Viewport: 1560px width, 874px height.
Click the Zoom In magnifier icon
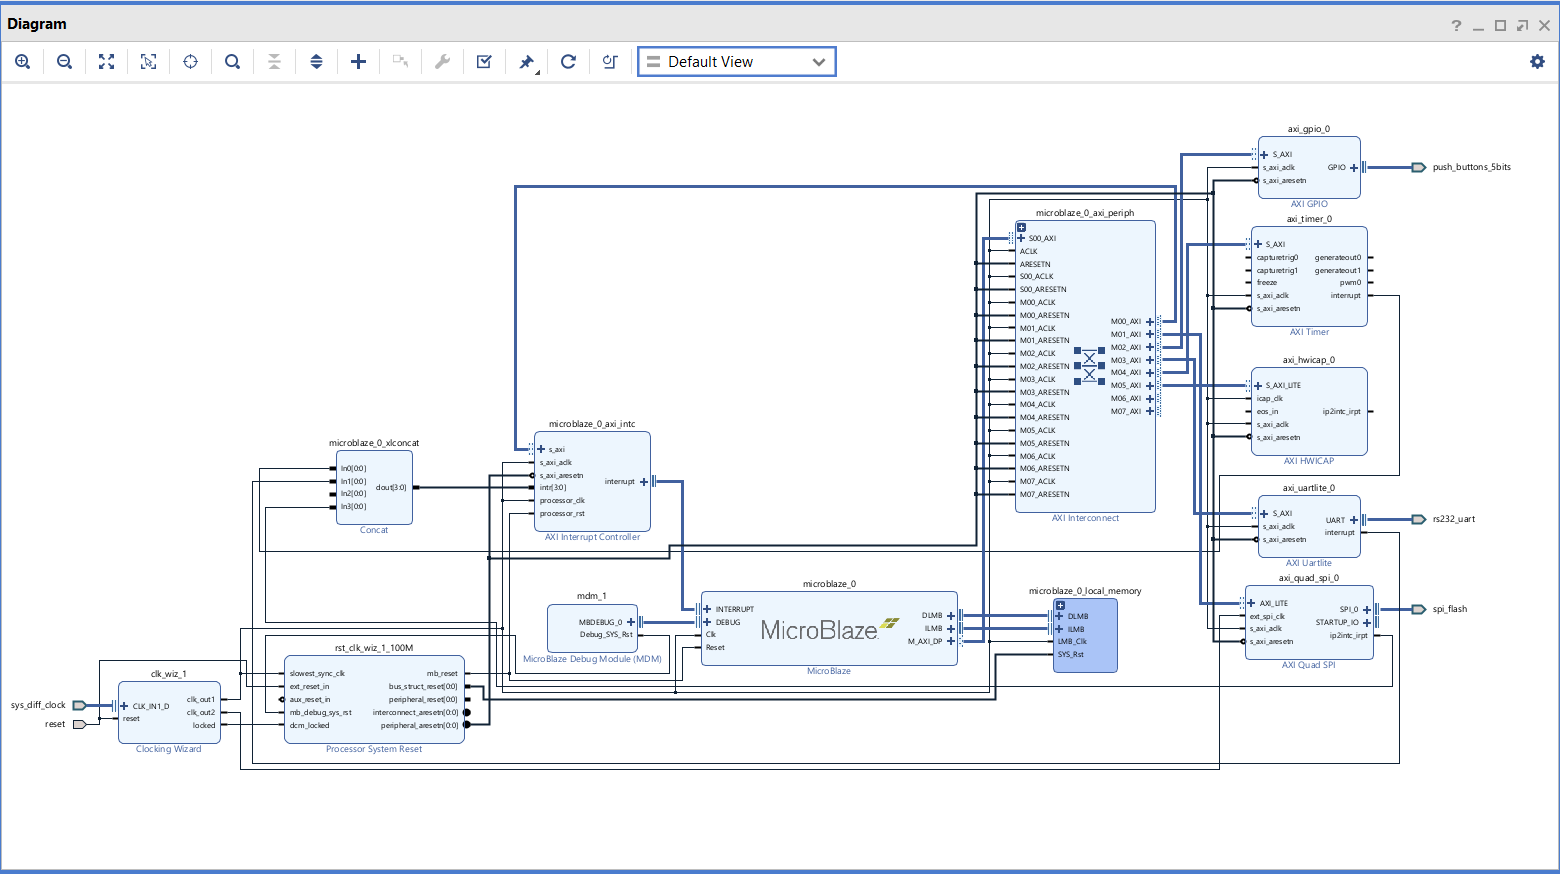(x=22, y=62)
